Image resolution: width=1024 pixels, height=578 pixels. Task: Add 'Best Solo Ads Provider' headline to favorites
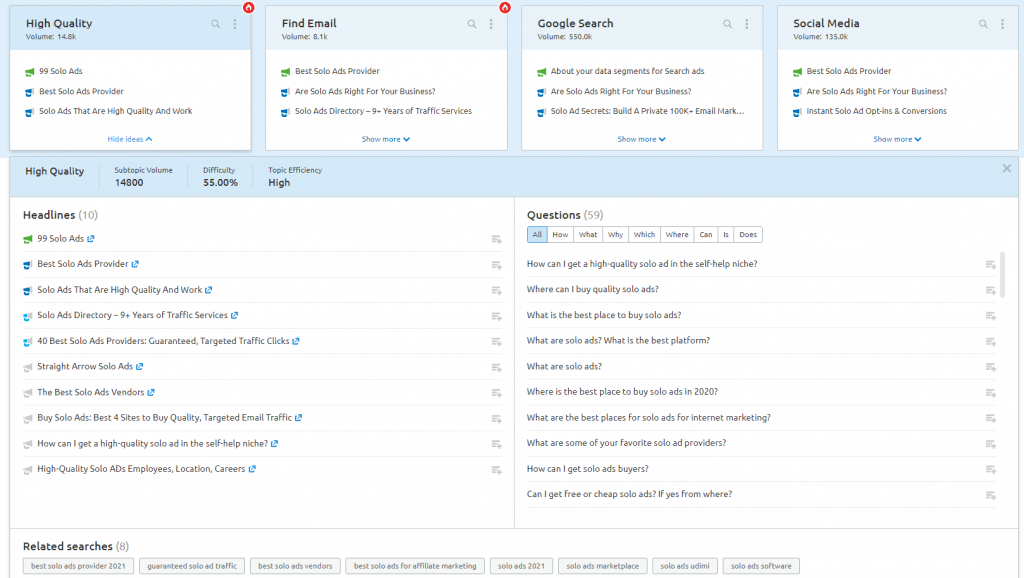pyautogui.click(x=496, y=265)
